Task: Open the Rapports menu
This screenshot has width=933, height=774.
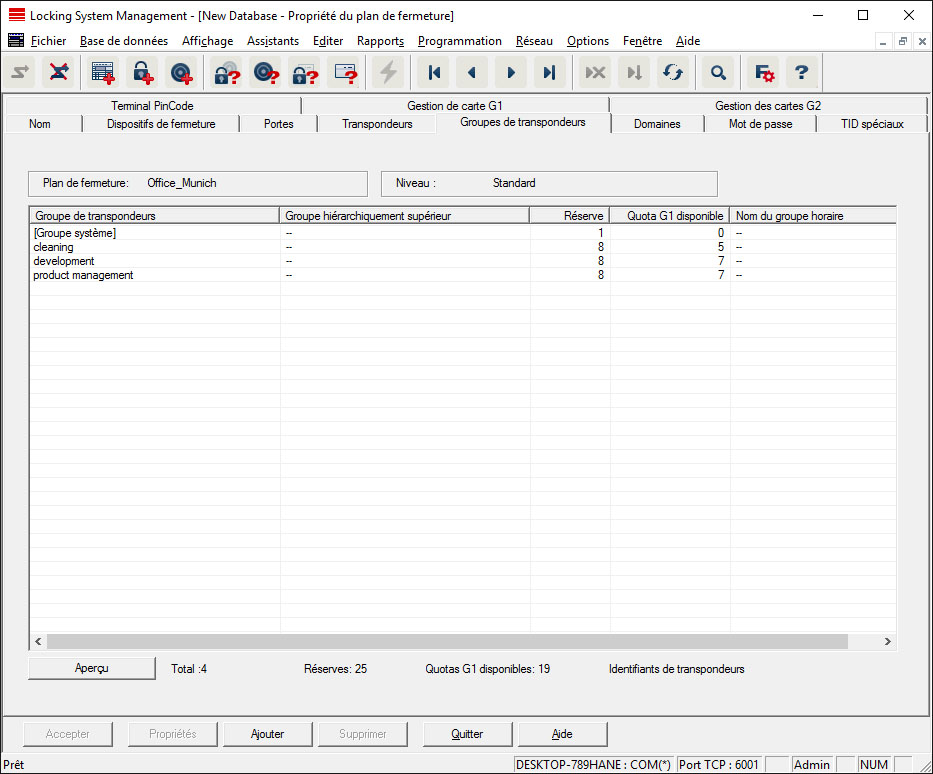Action: click(380, 41)
